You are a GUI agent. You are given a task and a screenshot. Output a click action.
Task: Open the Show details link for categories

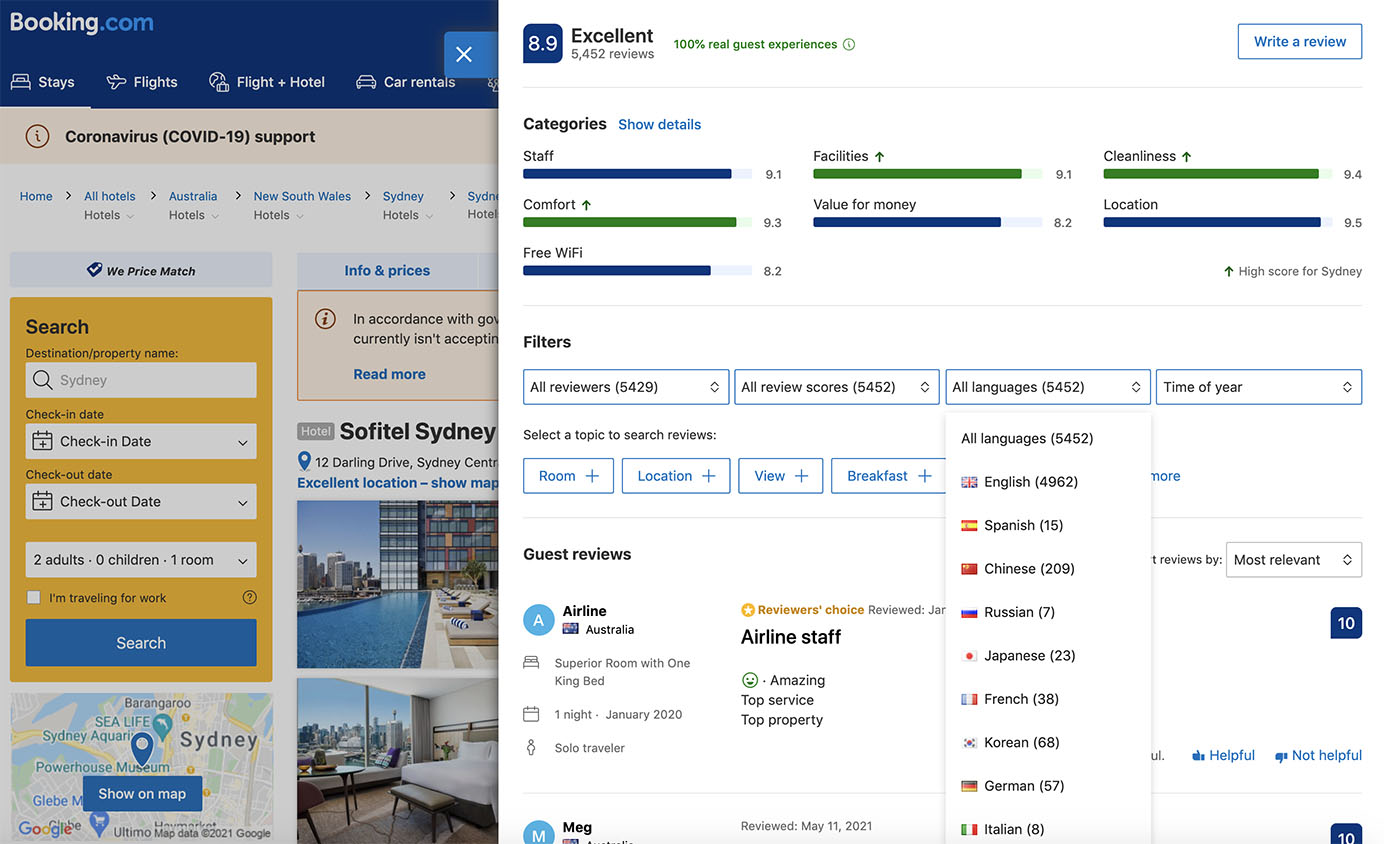(659, 125)
